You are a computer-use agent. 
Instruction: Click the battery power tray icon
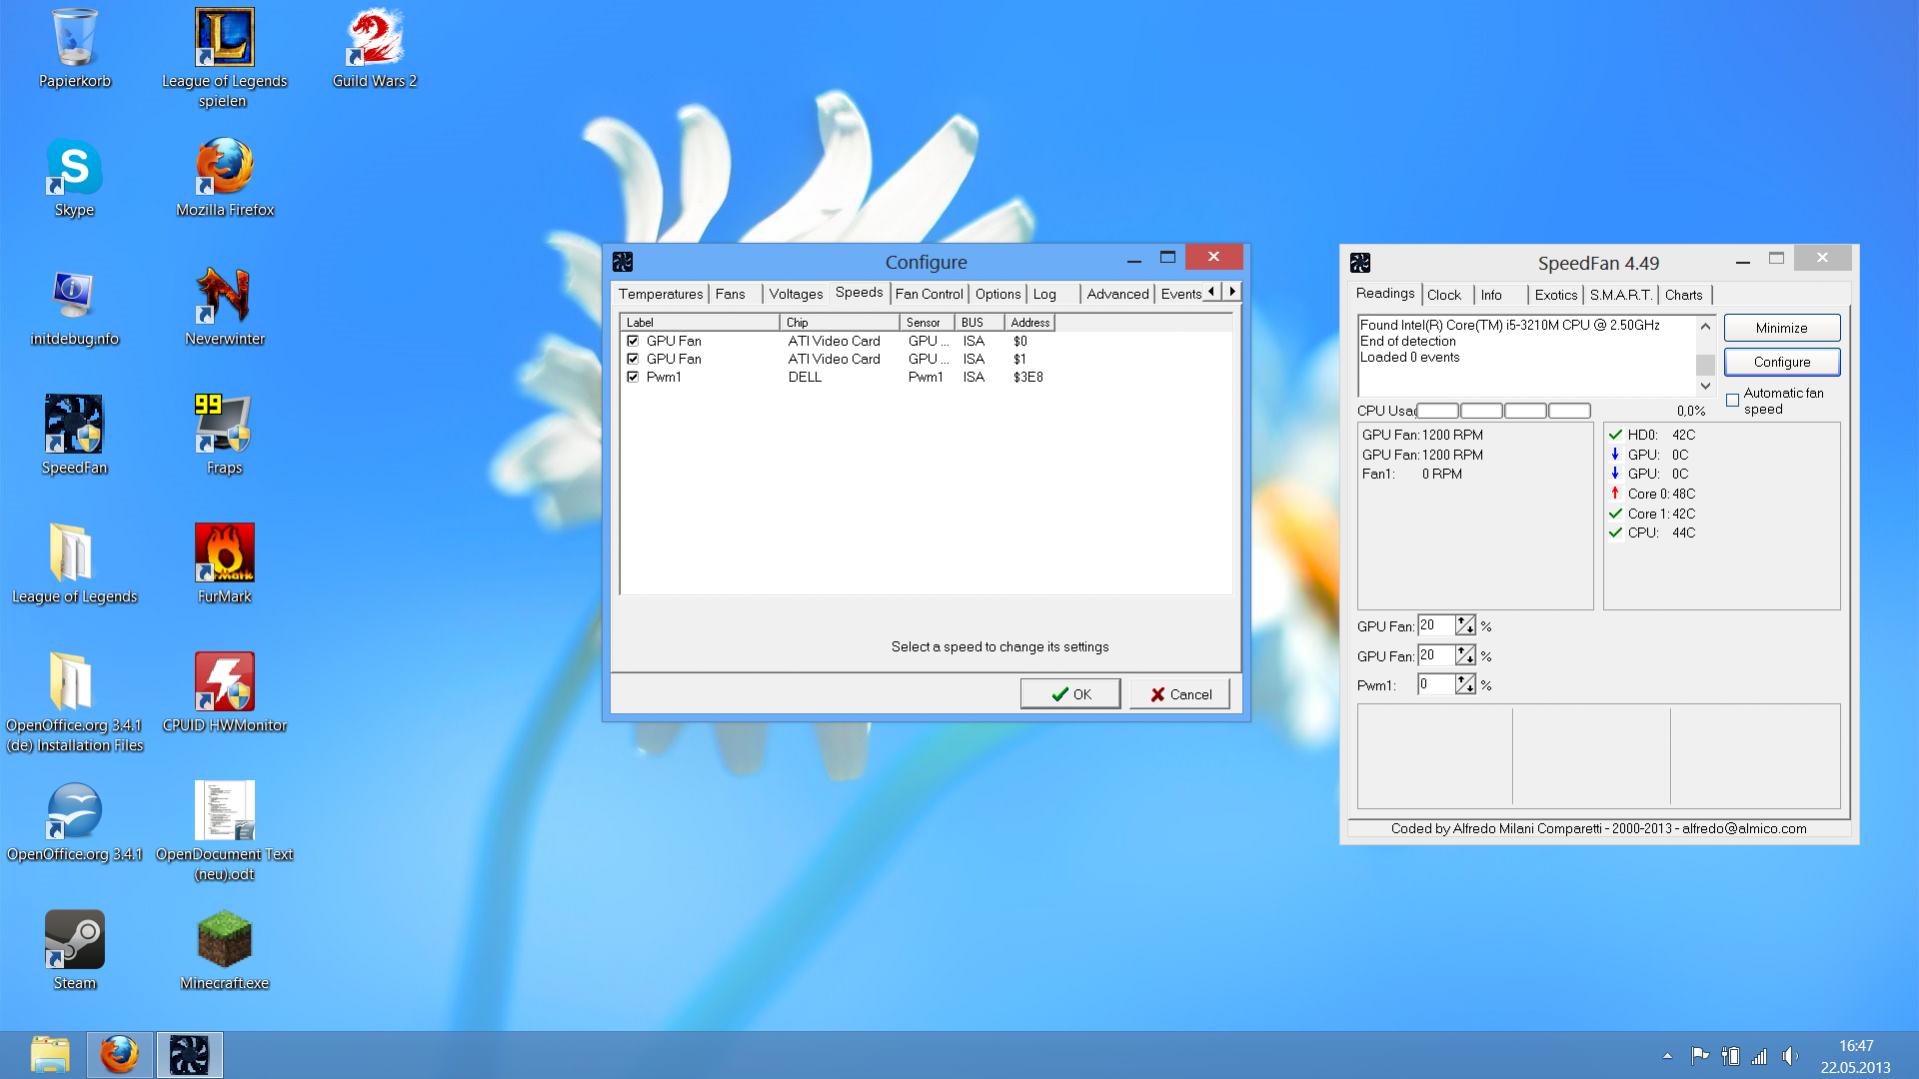pos(1730,1056)
